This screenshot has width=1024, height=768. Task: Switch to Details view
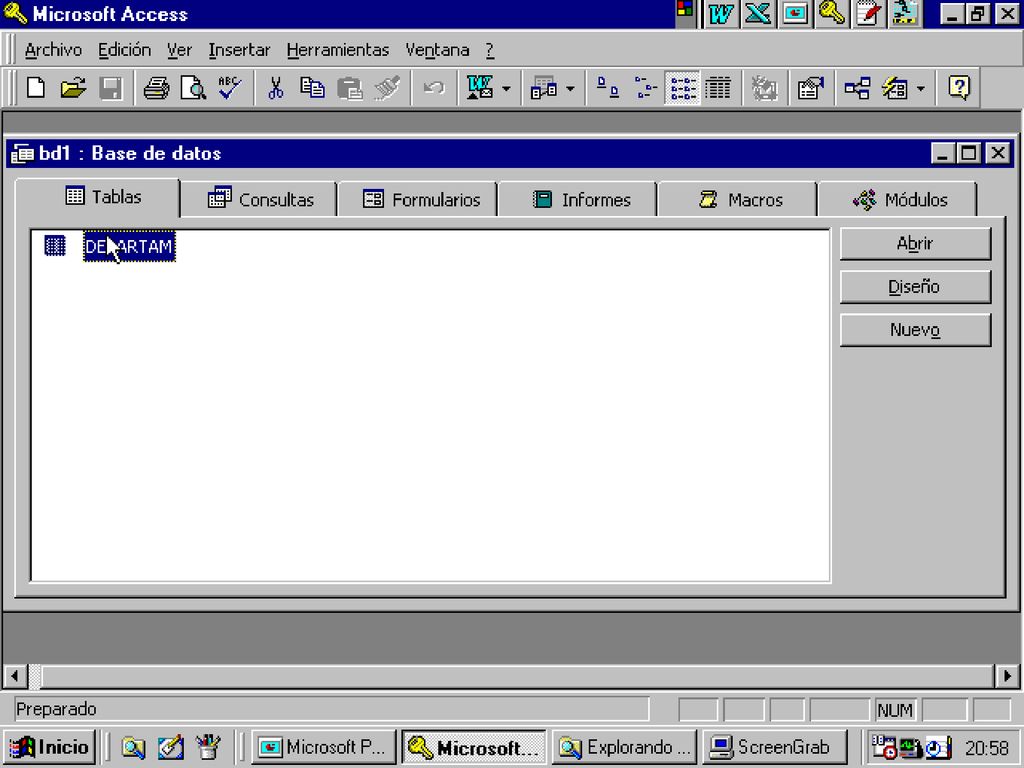[718, 88]
